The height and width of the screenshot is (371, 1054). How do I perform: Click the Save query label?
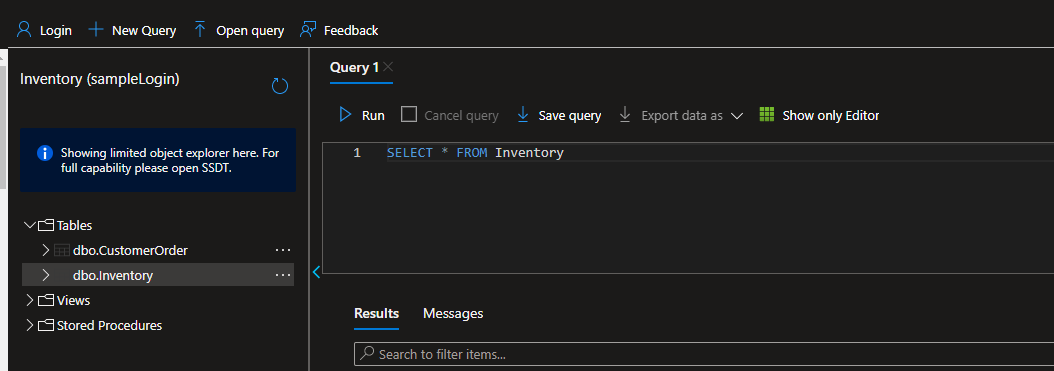(x=569, y=116)
